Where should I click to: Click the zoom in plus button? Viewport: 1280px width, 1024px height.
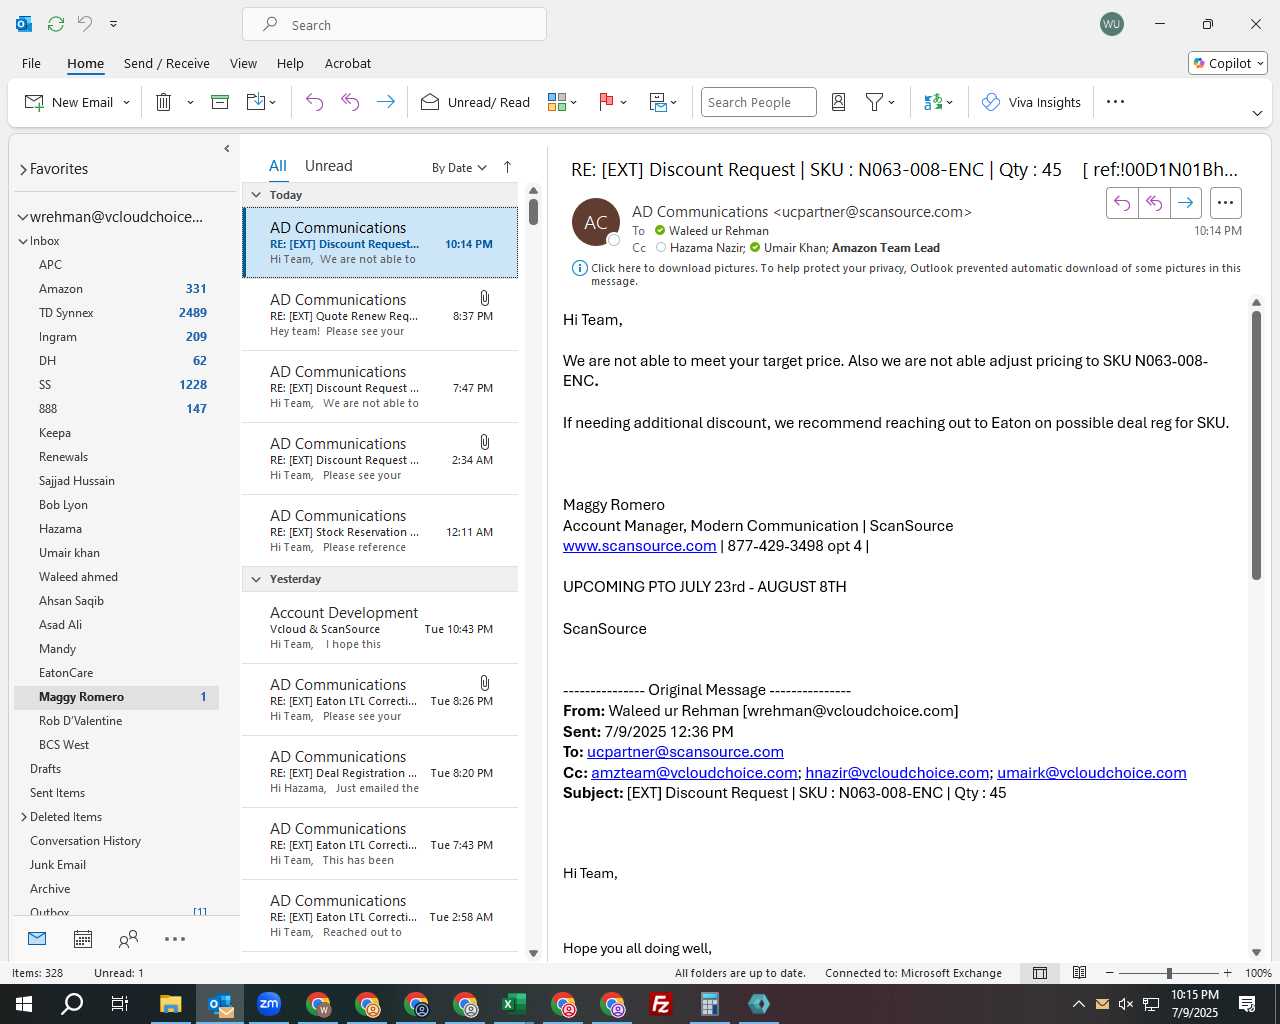coord(1227,973)
